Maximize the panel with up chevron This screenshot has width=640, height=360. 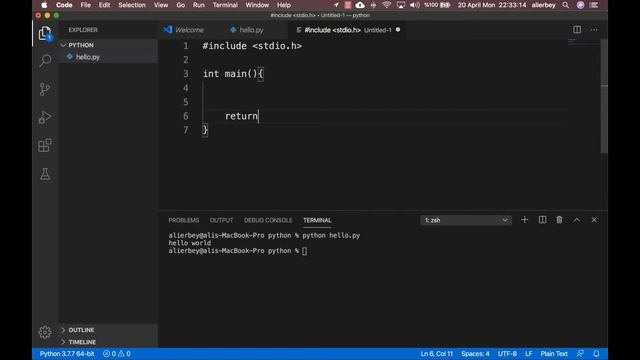(x=577, y=220)
